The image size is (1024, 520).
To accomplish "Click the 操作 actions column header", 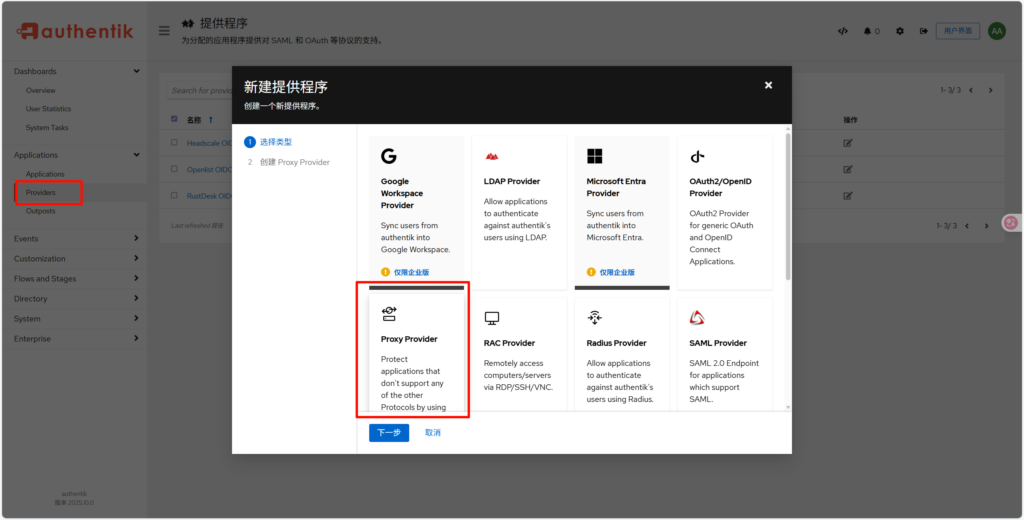I will coord(850,120).
